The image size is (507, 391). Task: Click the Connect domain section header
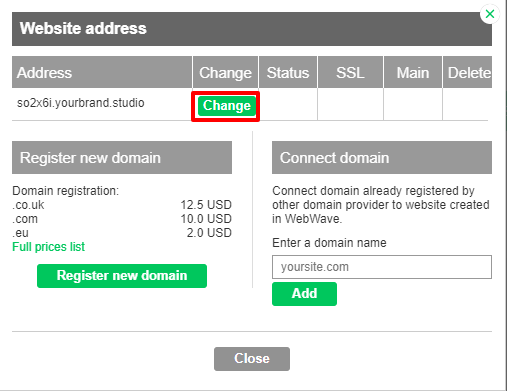[x=382, y=157]
